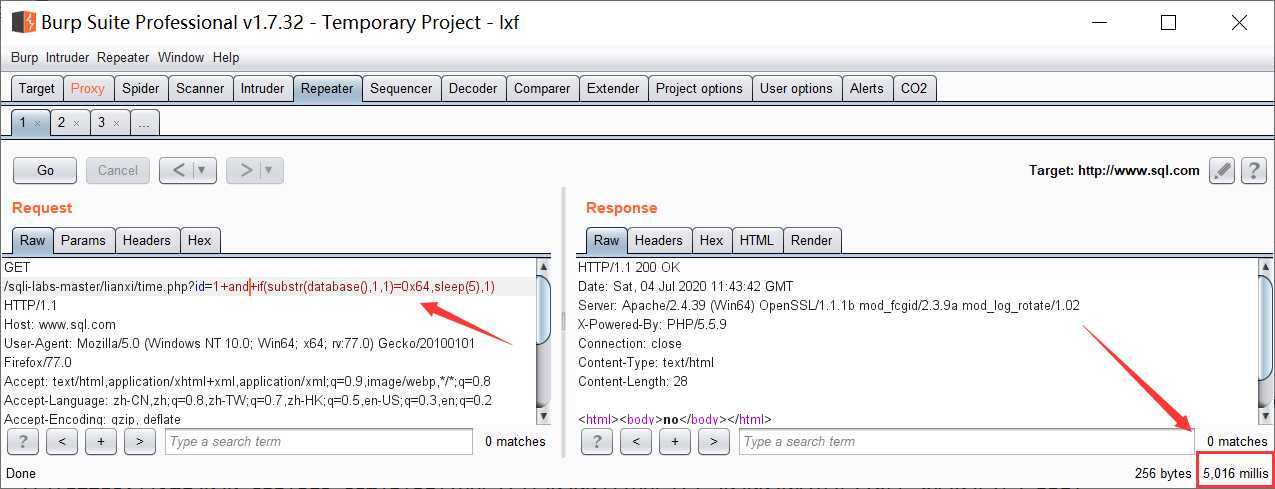Go to previous match in Response search

click(x=636, y=441)
